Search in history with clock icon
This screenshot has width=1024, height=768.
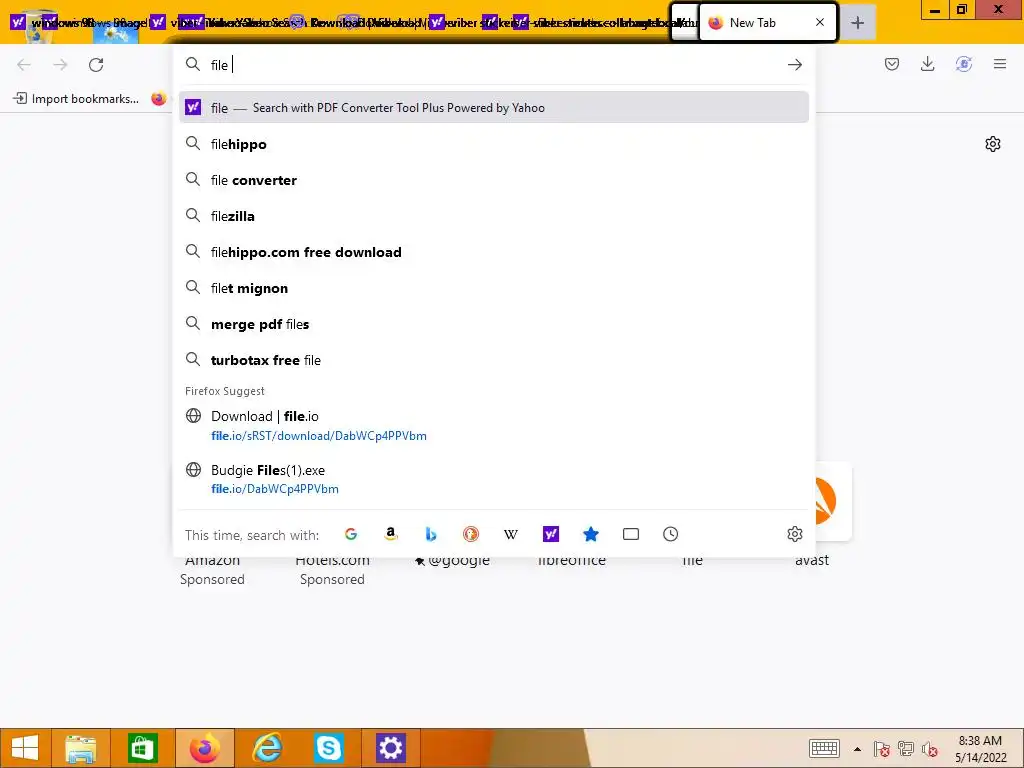(x=671, y=534)
